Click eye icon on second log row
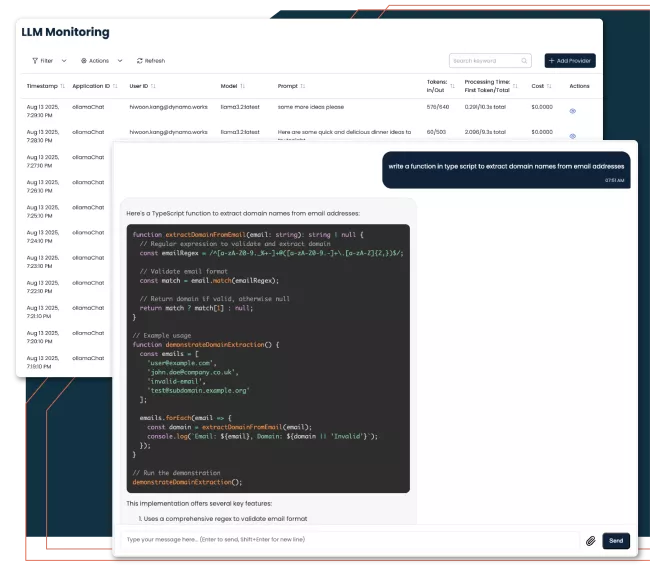 tap(573, 132)
